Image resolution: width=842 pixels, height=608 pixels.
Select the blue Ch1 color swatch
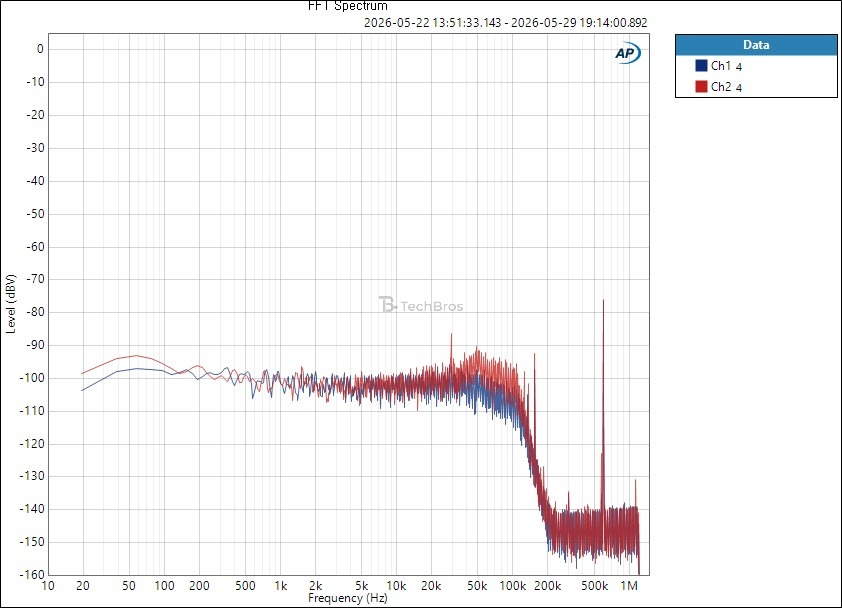coord(701,66)
